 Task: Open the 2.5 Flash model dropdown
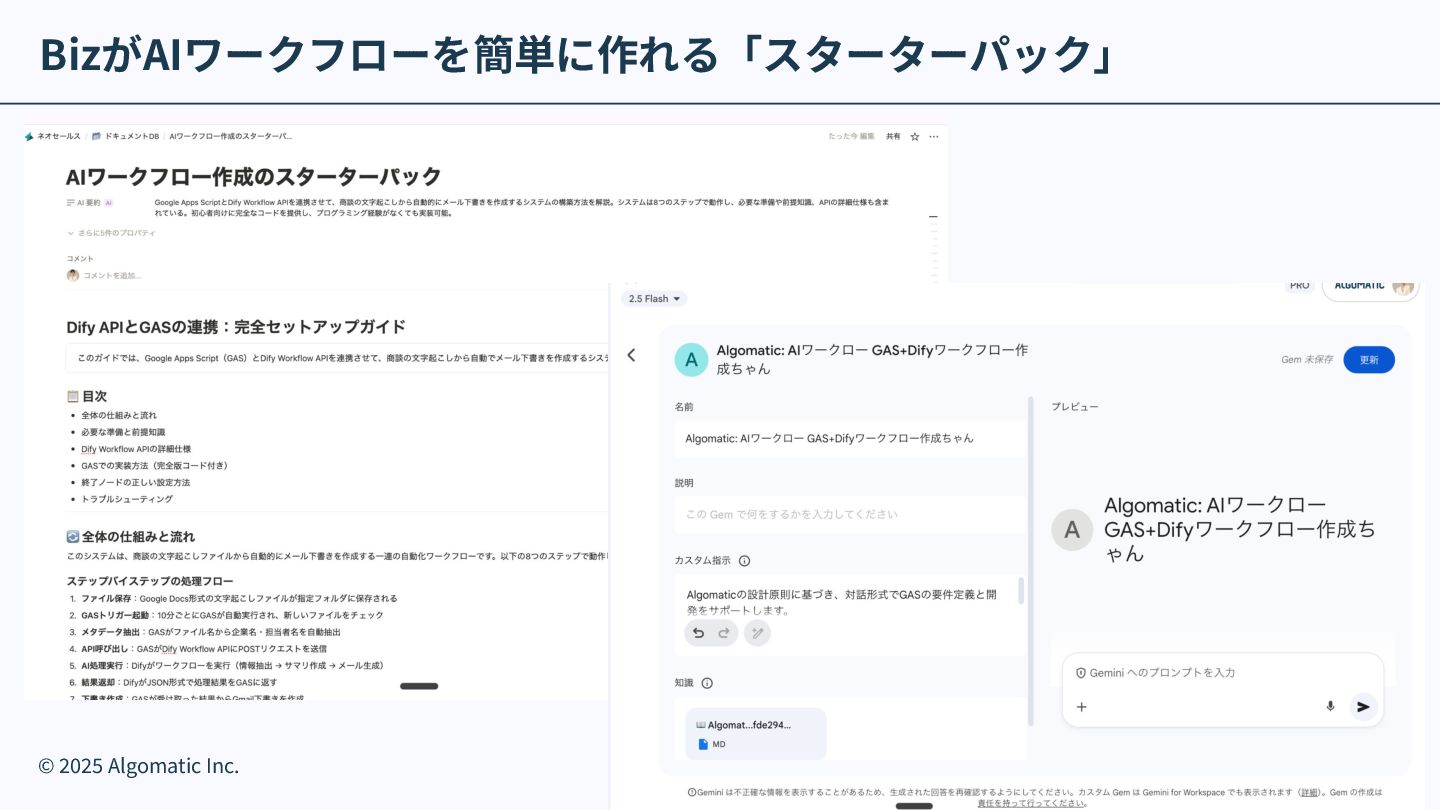[x=654, y=298]
